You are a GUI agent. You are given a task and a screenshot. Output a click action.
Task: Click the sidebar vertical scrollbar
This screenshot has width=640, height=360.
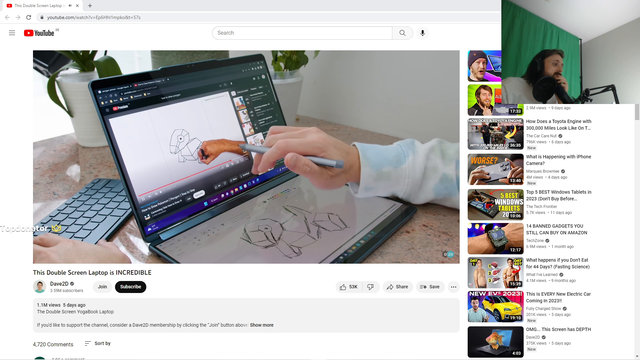pyautogui.click(x=637, y=112)
